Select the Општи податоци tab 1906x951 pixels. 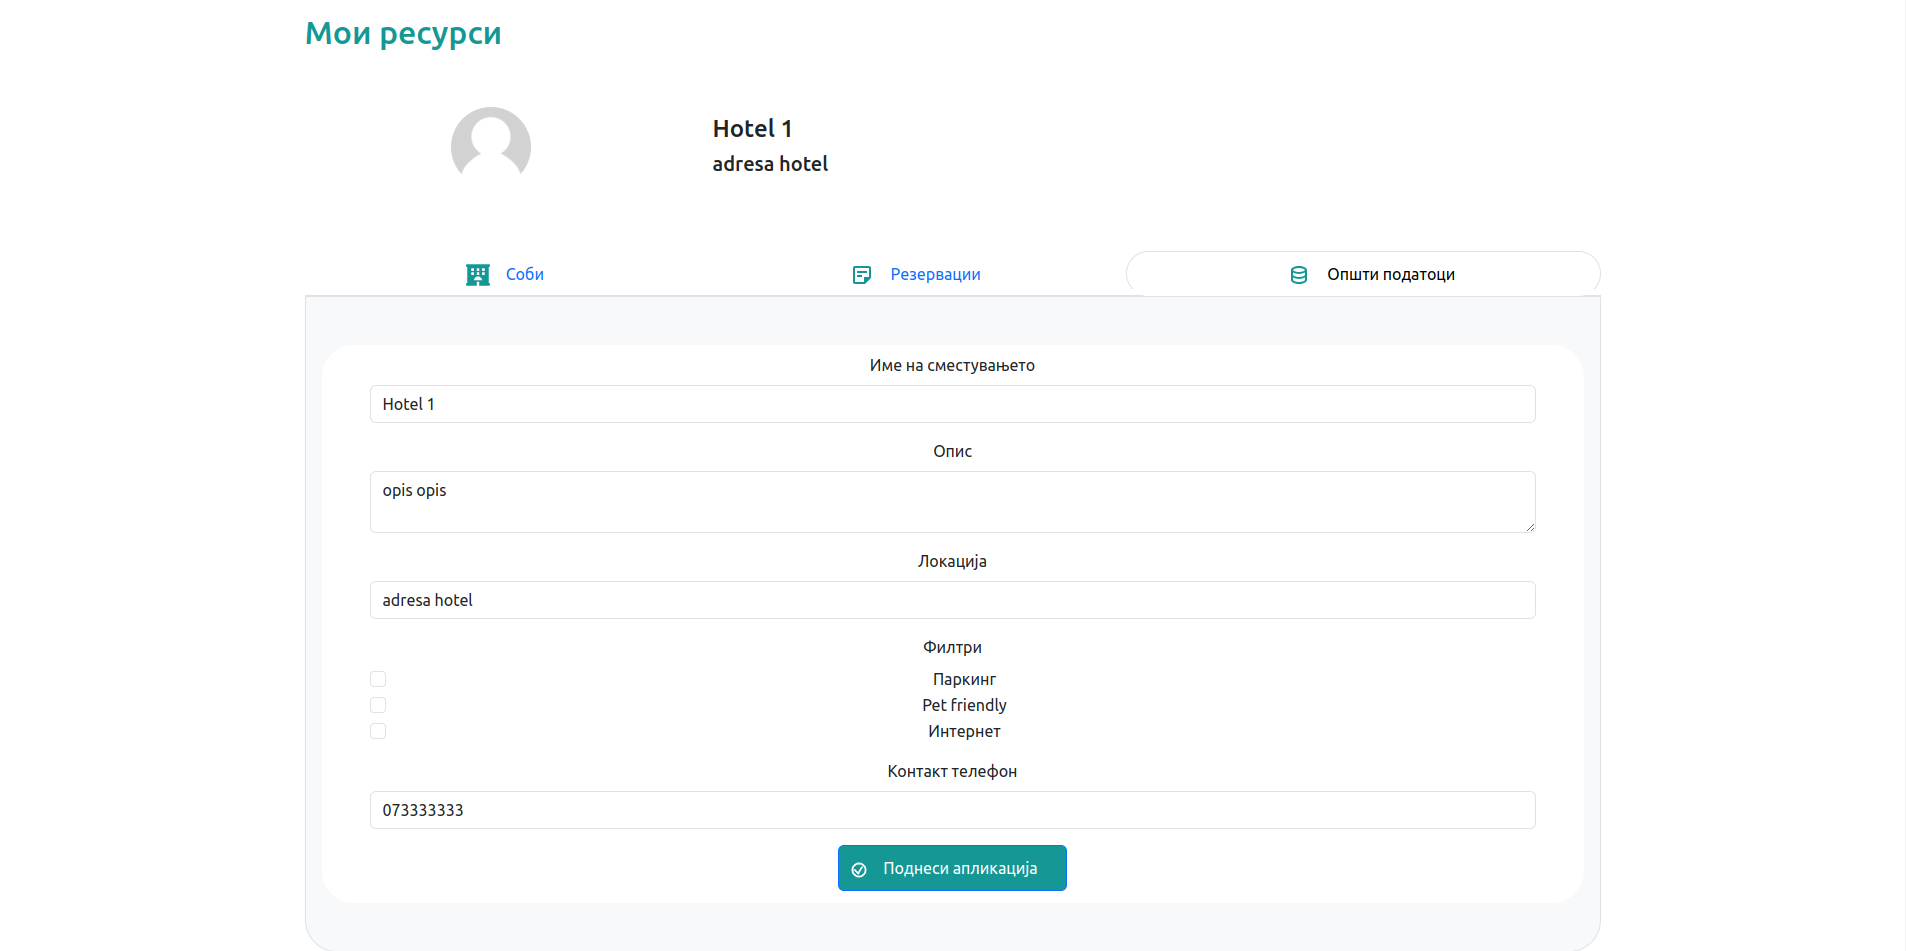click(x=1390, y=274)
